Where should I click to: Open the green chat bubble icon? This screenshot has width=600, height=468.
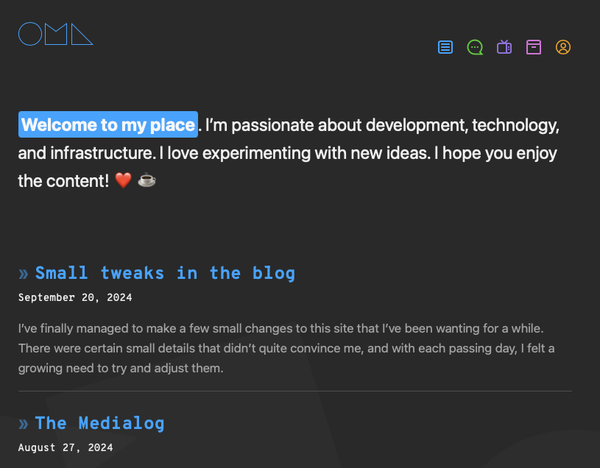(475, 47)
